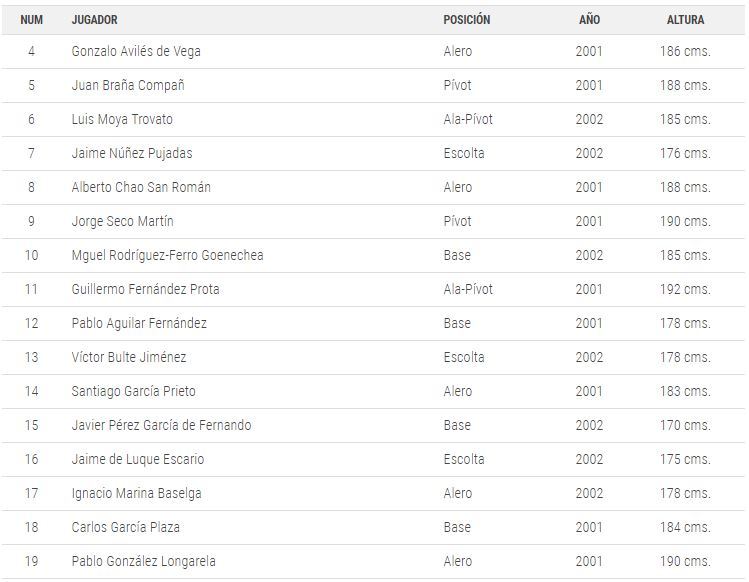Click jersey number 19 cell

(x=31, y=561)
